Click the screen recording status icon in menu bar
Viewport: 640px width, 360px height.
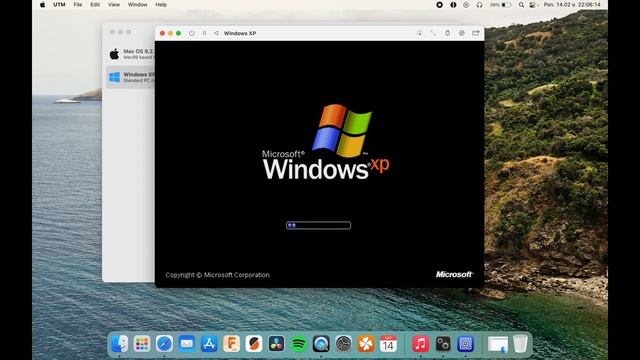(440, 5)
